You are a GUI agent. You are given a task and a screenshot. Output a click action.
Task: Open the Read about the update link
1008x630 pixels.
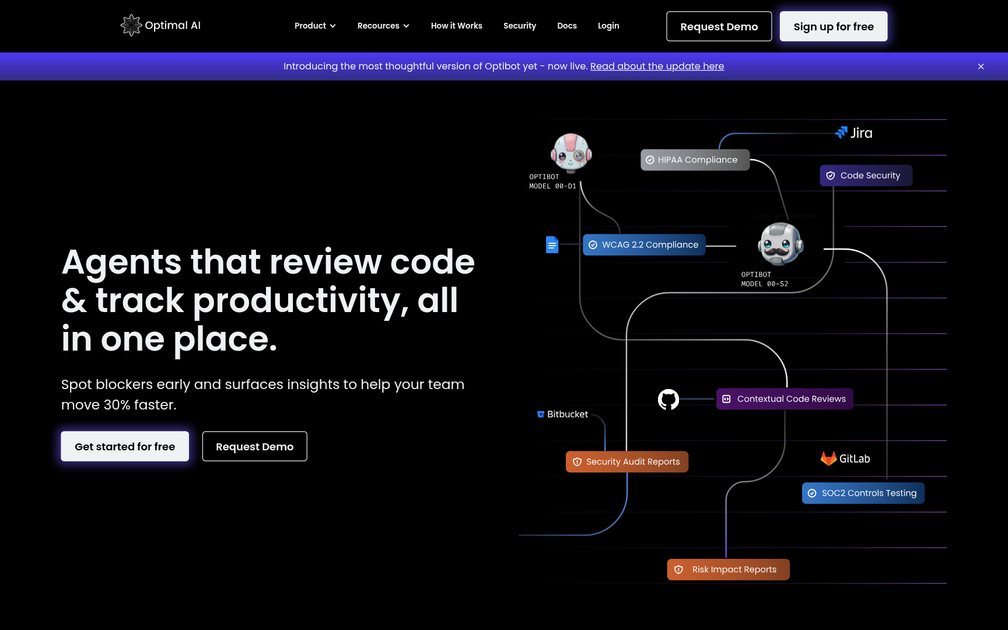coord(657,66)
